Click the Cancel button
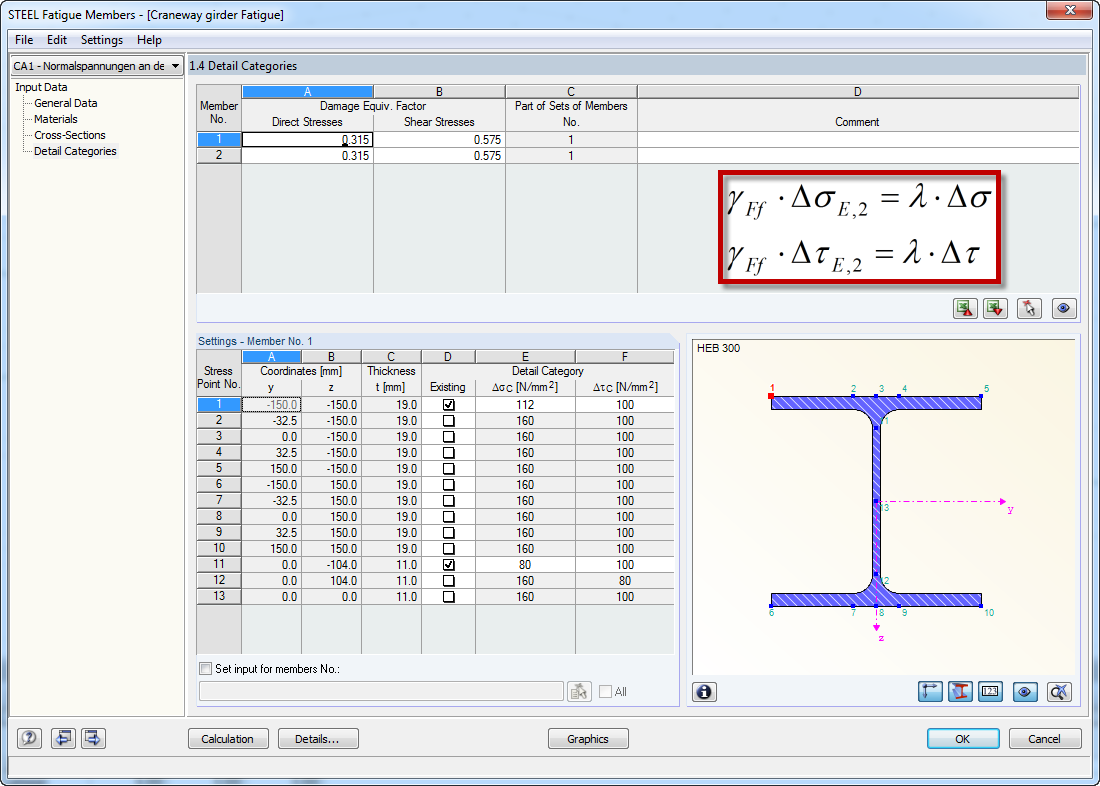 tap(1045, 739)
